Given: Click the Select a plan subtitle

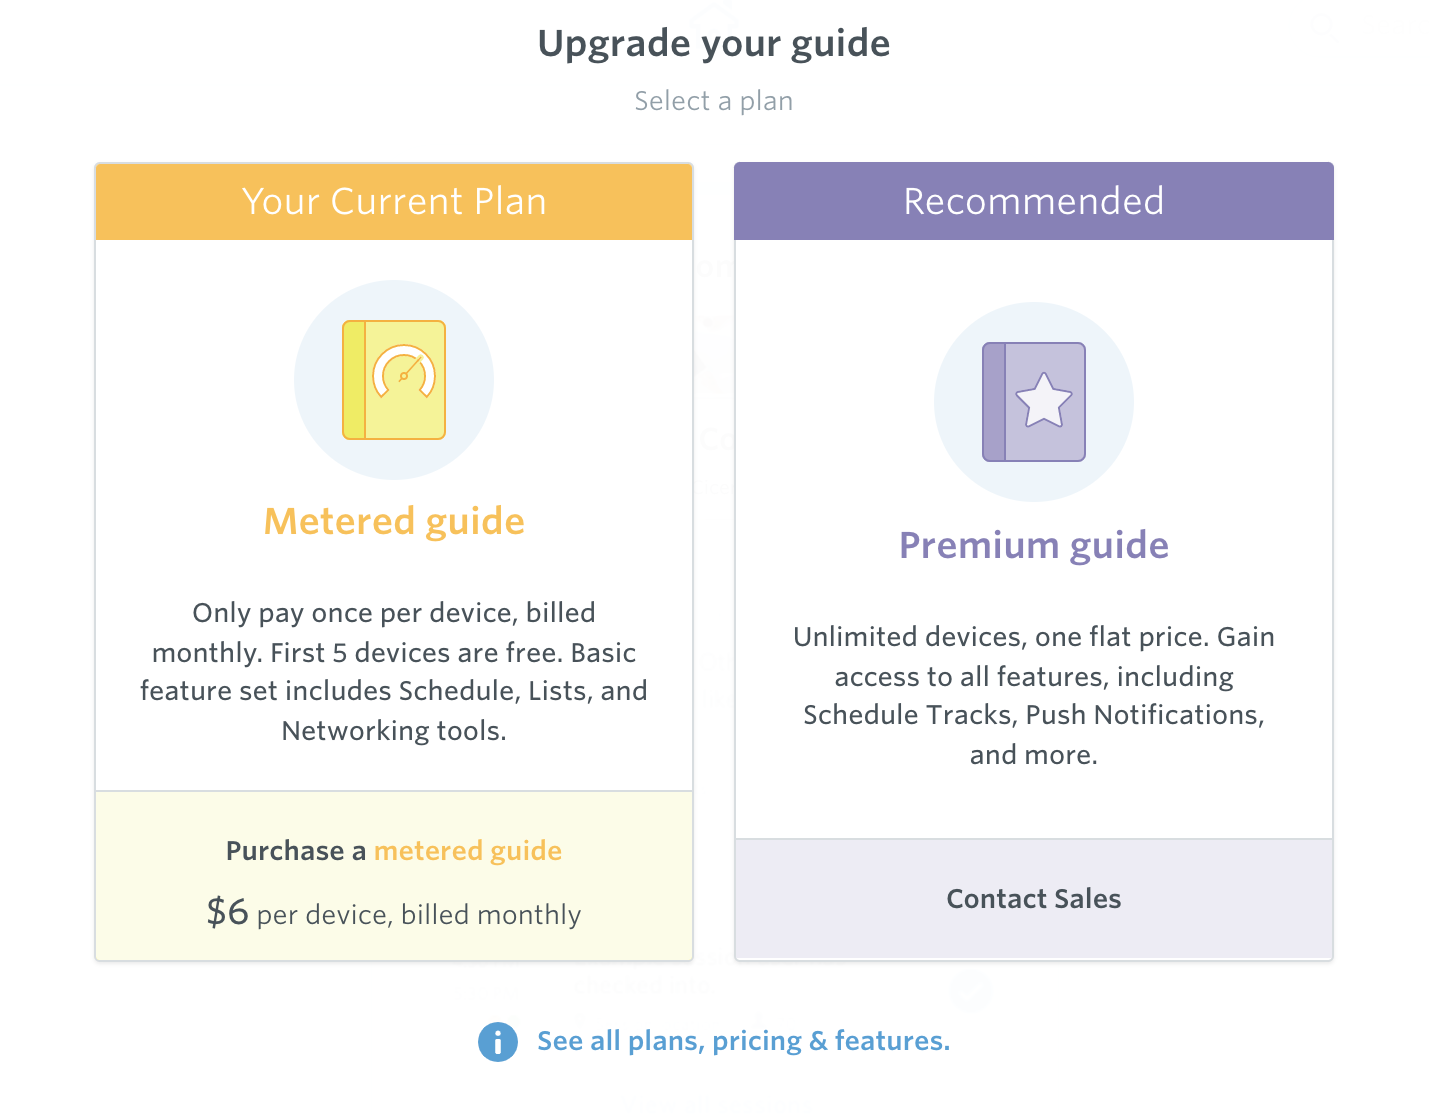Looking at the screenshot, I should pyautogui.click(x=714, y=101).
